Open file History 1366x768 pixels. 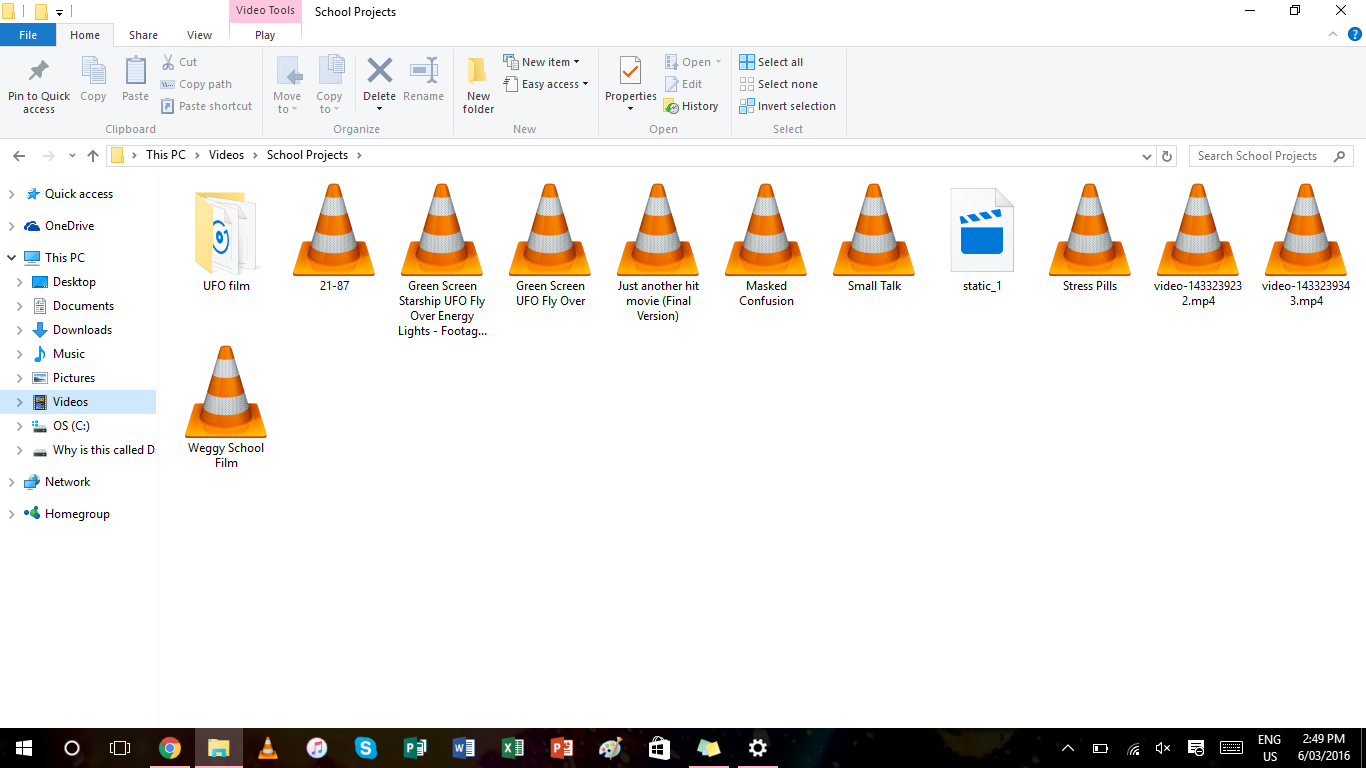coord(691,106)
